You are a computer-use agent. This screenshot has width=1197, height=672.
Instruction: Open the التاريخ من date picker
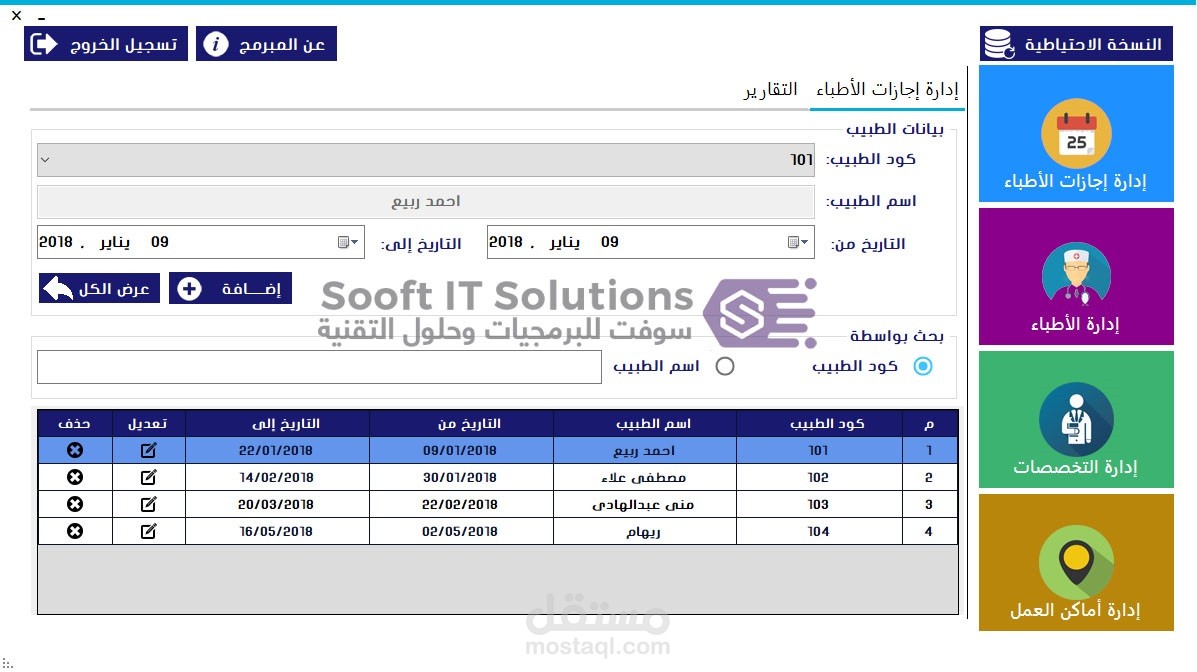(799, 242)
